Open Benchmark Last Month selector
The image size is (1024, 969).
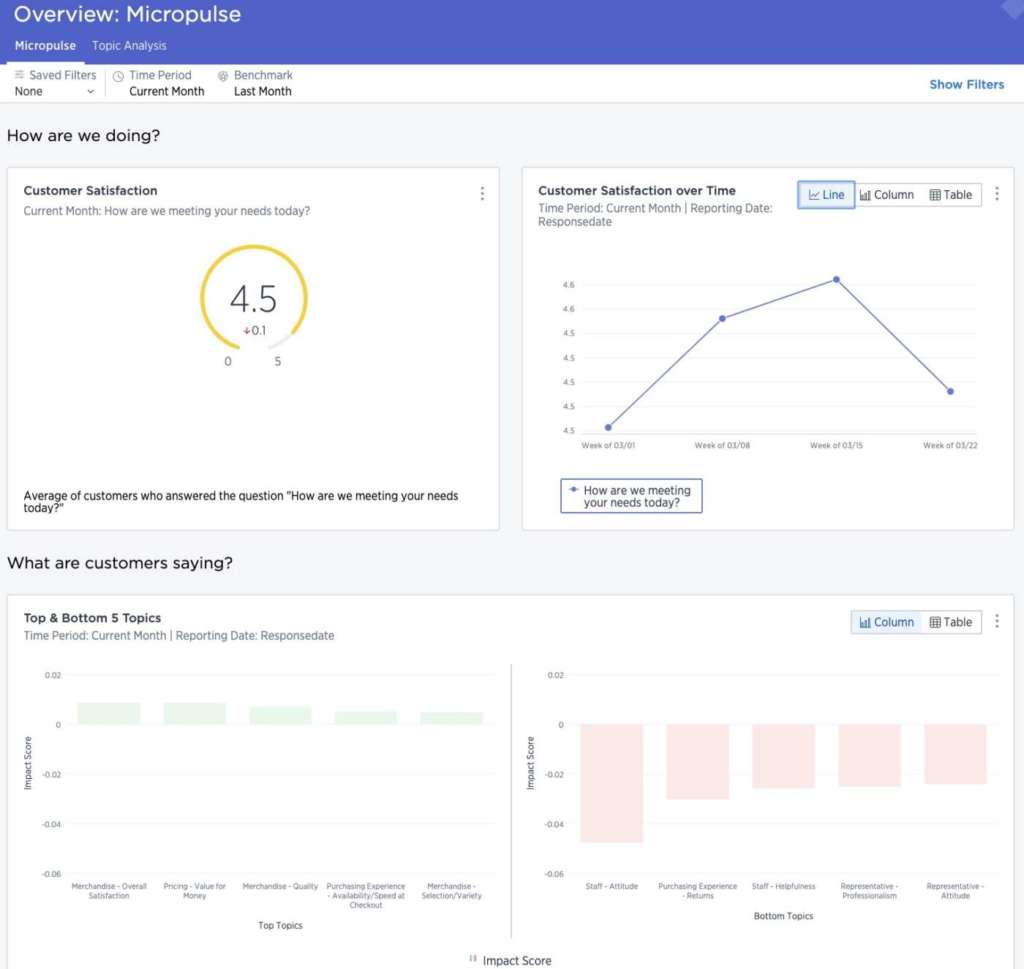(262, 91)
